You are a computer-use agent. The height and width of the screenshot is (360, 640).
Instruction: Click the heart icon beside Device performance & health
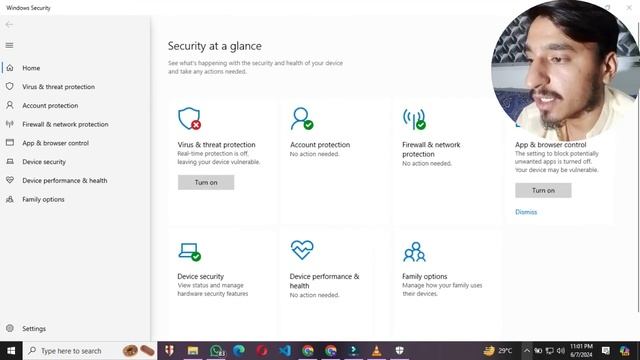point(10,180)
